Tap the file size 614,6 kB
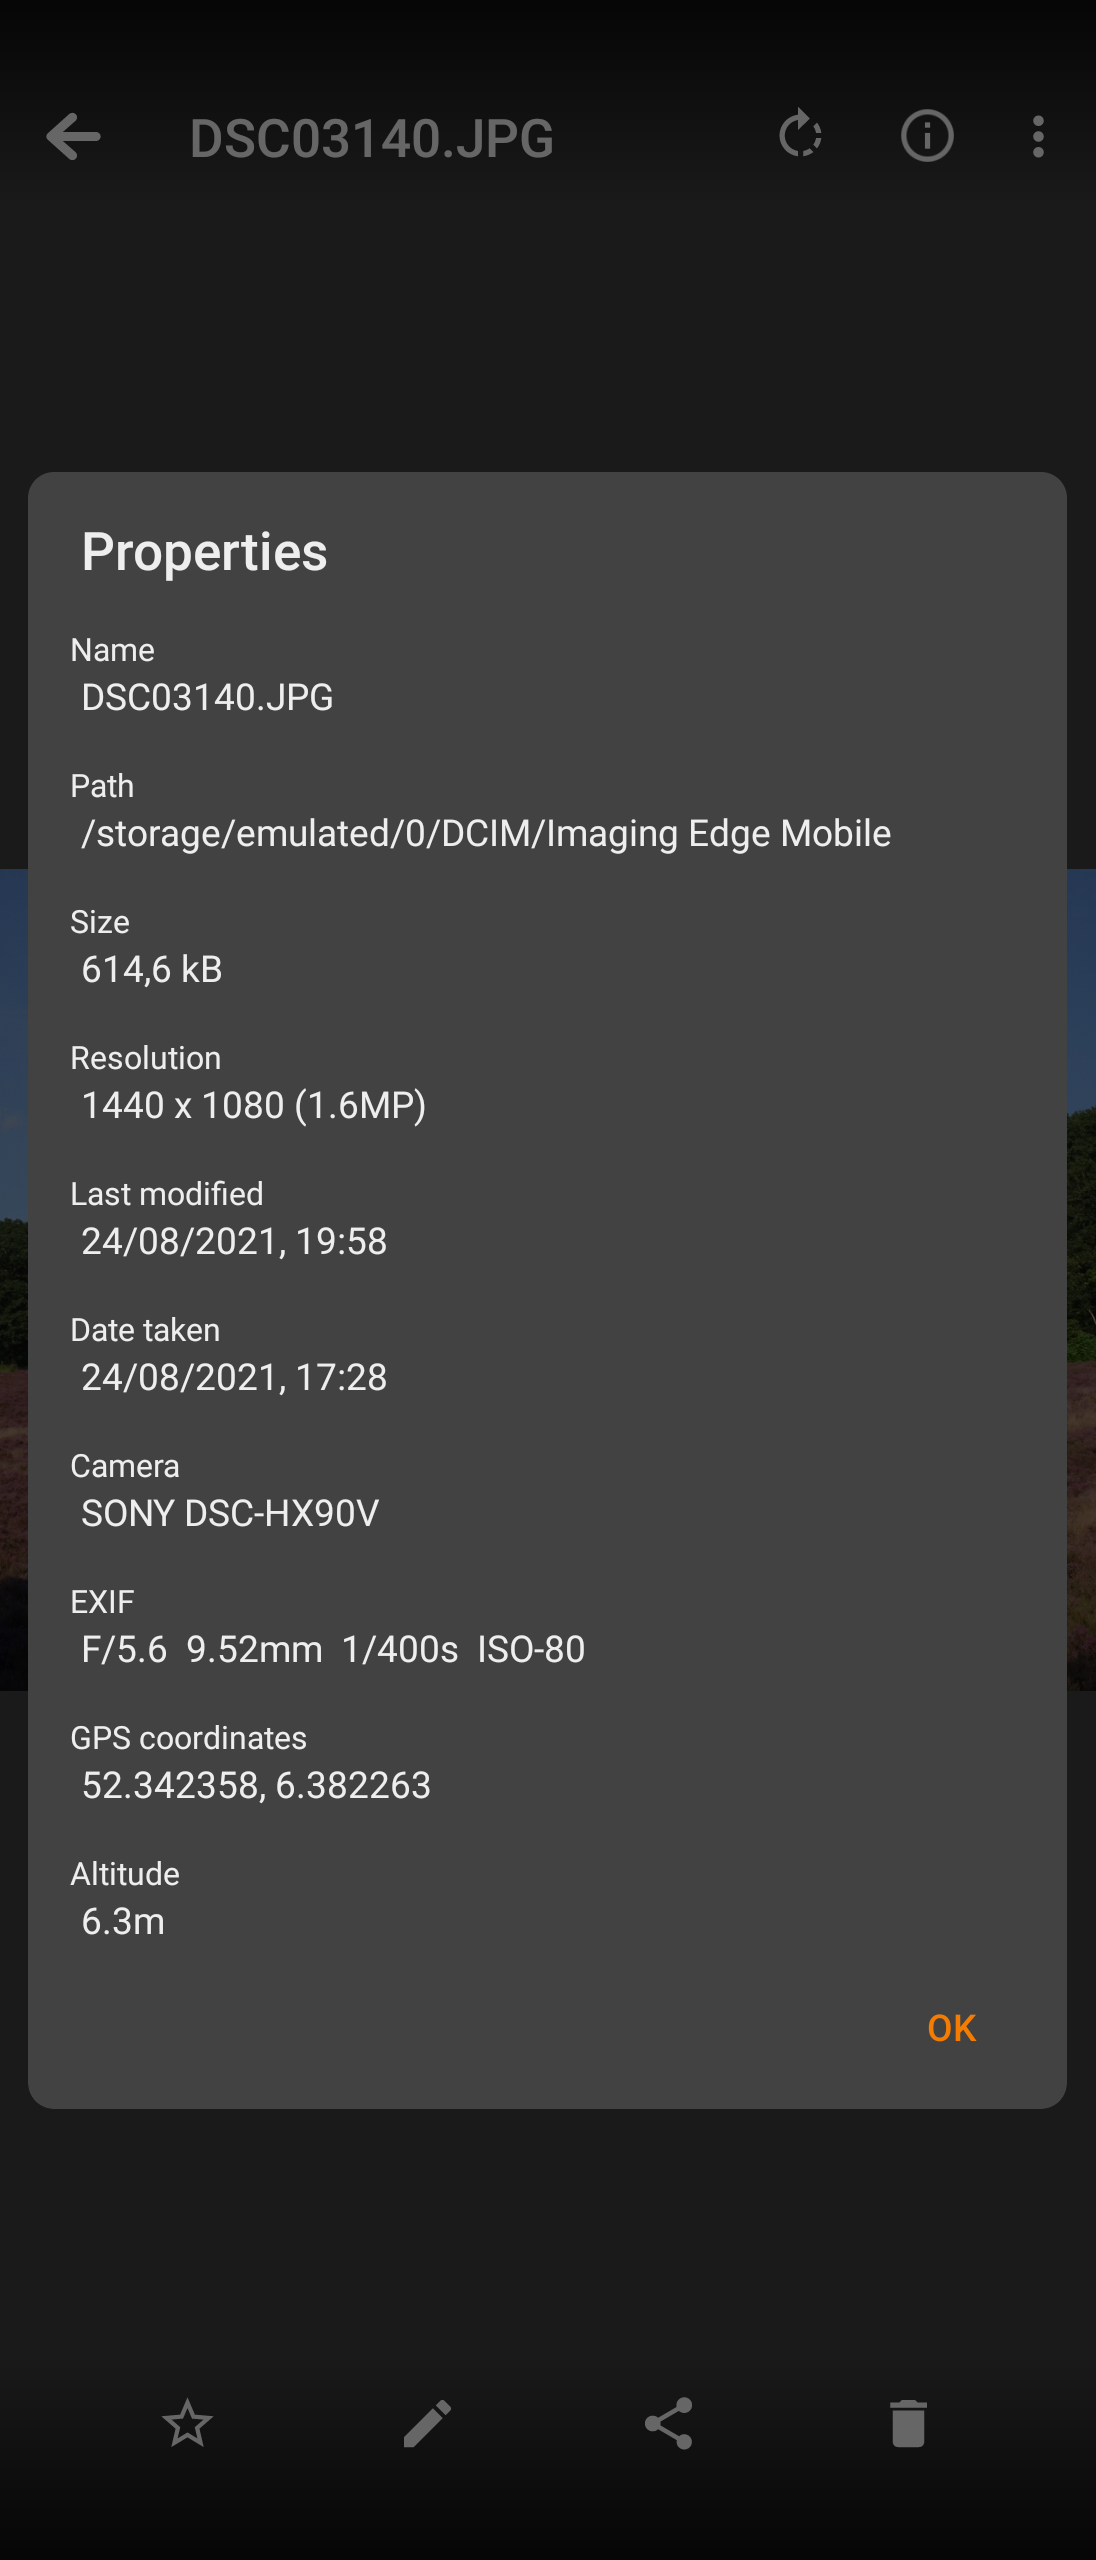This screenshot has width=1096, height=2560. click(x=152, y=969)
